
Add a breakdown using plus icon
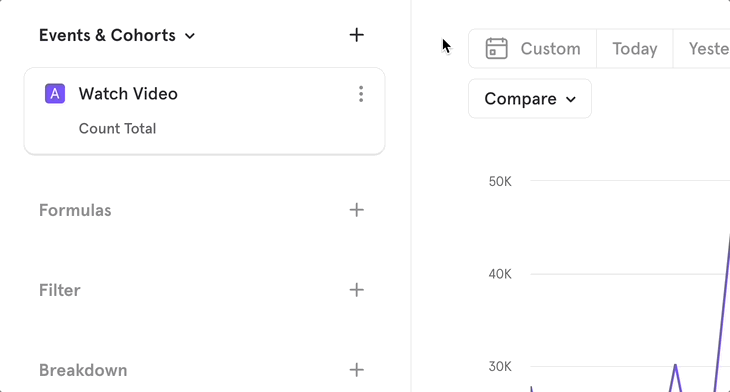pos(357,370)
